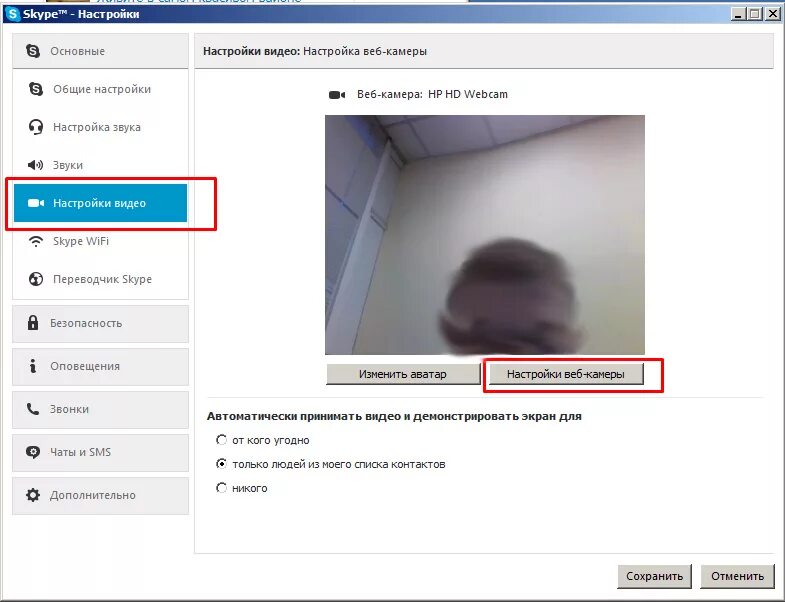Click the Skype icon beside Общие настройки
The width and height of the screenshot is (785, 602).
pos(36,89)
